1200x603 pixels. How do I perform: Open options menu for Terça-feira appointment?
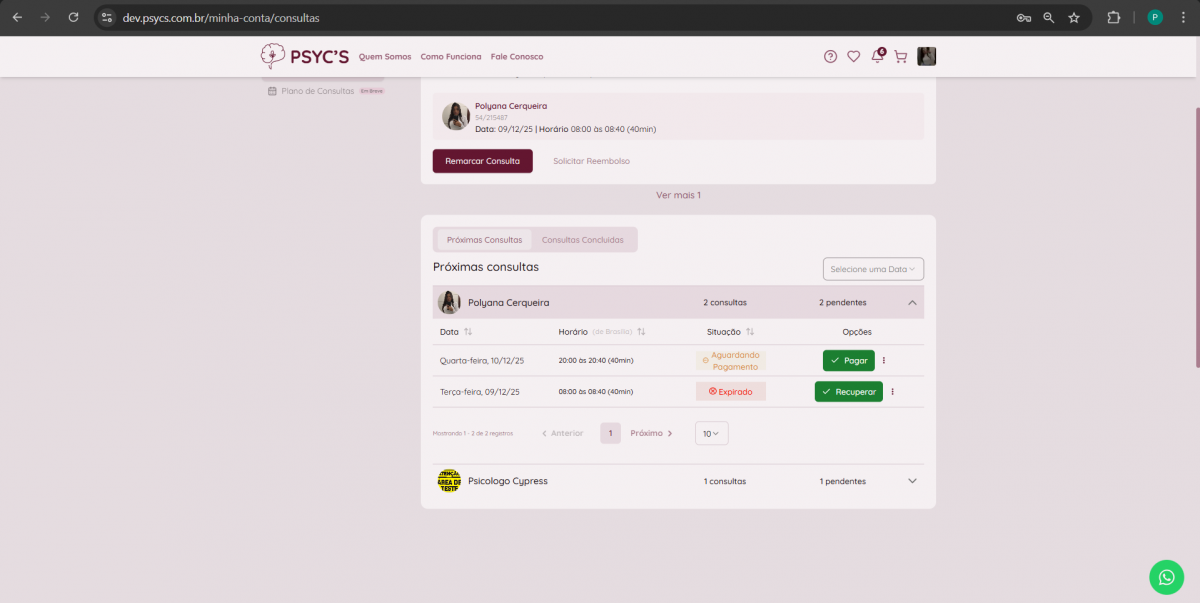[892, 392]
